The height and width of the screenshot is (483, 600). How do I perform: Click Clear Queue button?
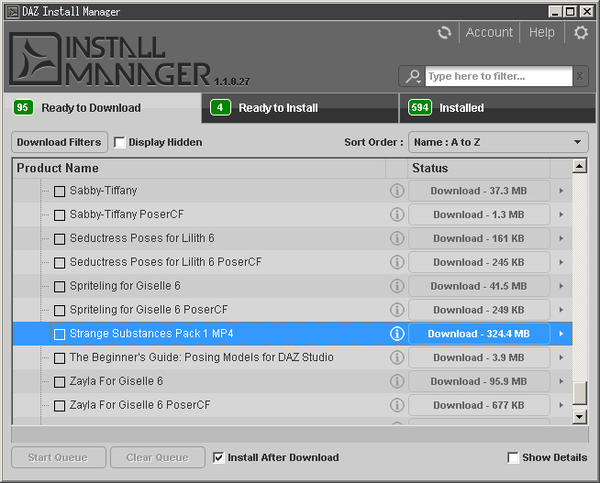point(157,457)
